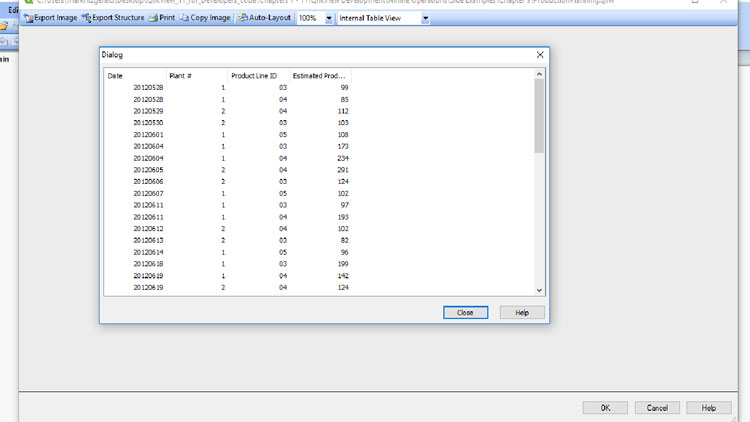Close the Dialog with the X button
The image size is (750, 422).
pos(540,55)
